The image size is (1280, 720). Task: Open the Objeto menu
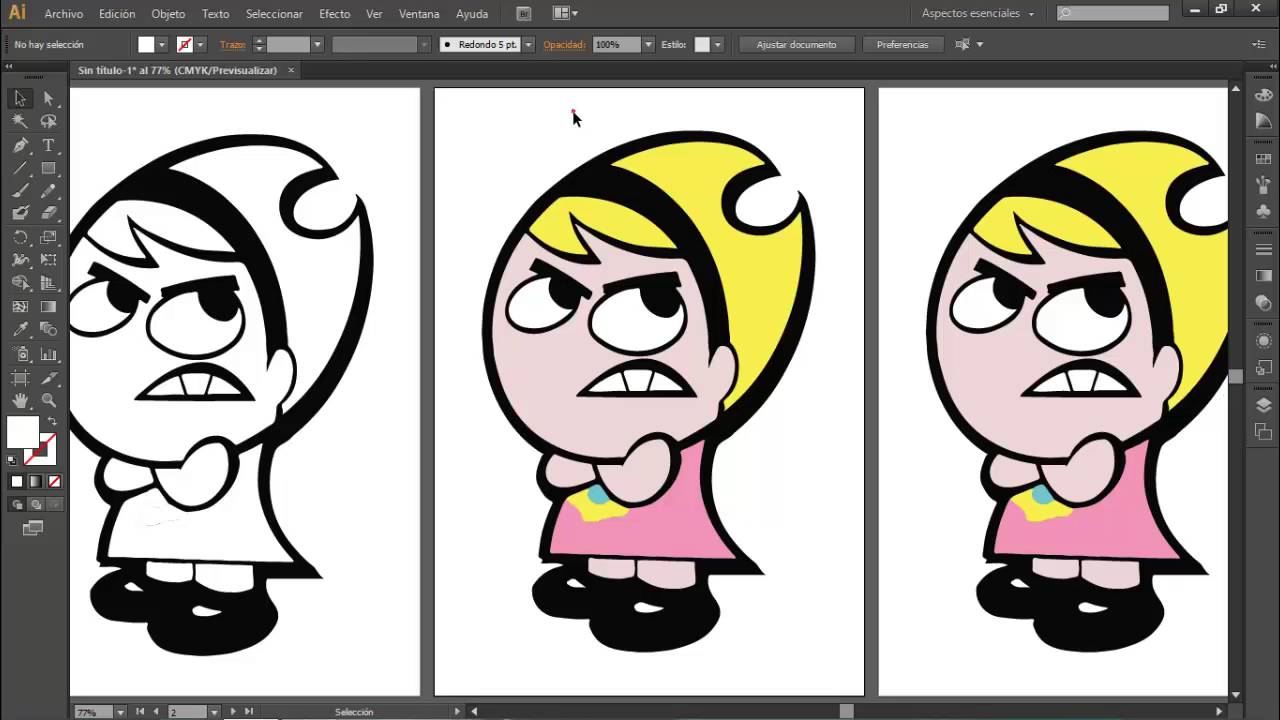coord(168,14)
